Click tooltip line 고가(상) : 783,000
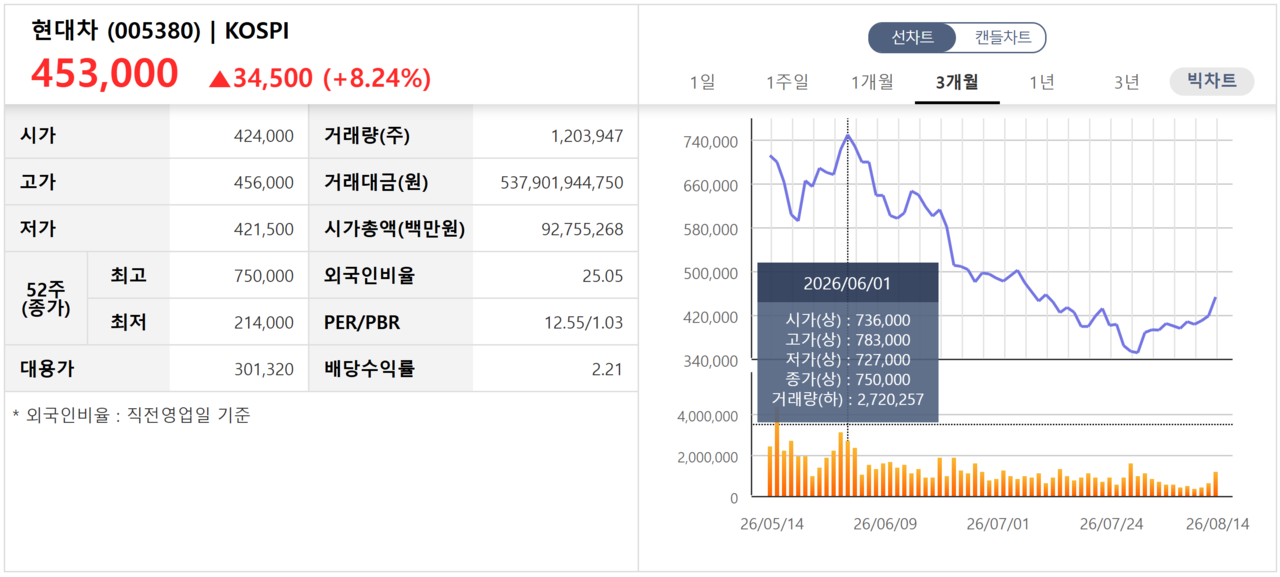1280x577 pixels. click(x=847, y=339)
